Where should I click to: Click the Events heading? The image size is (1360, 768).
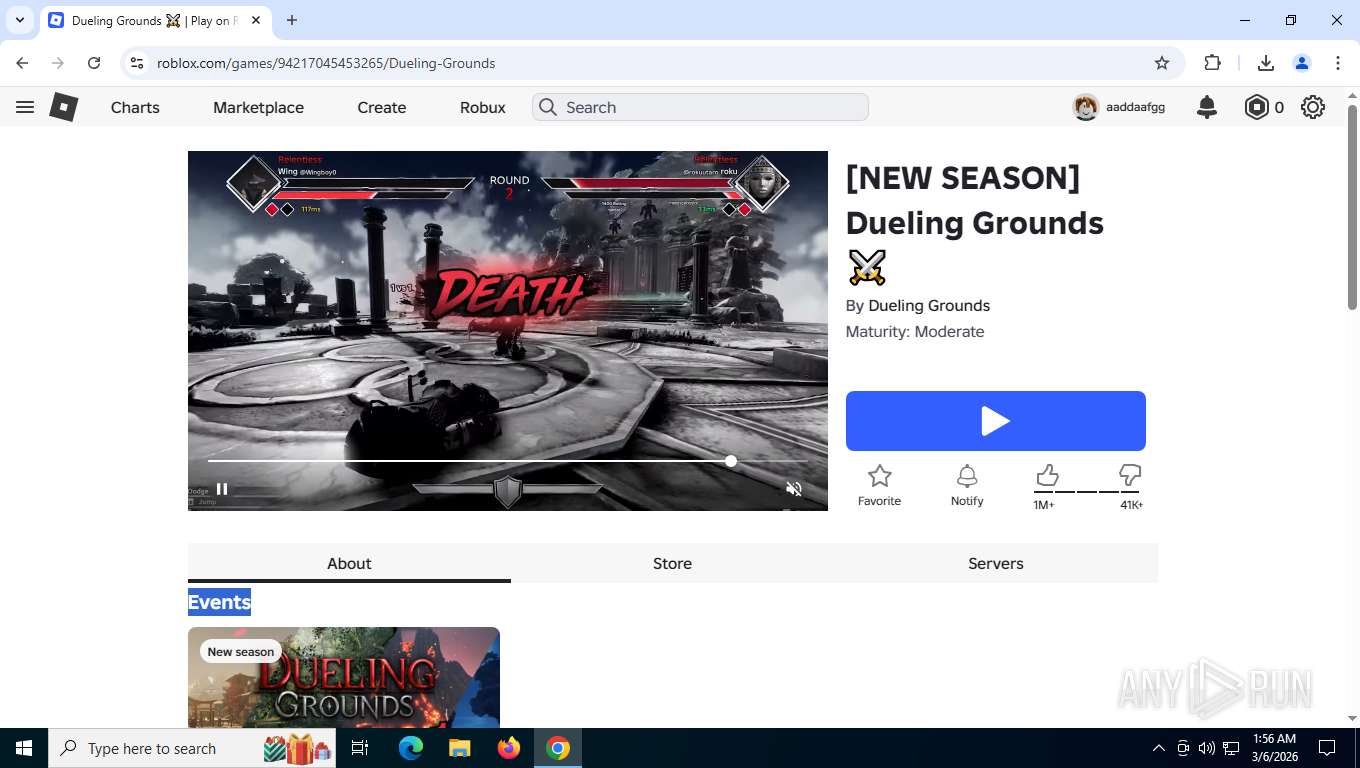click(x=219, y=602)
